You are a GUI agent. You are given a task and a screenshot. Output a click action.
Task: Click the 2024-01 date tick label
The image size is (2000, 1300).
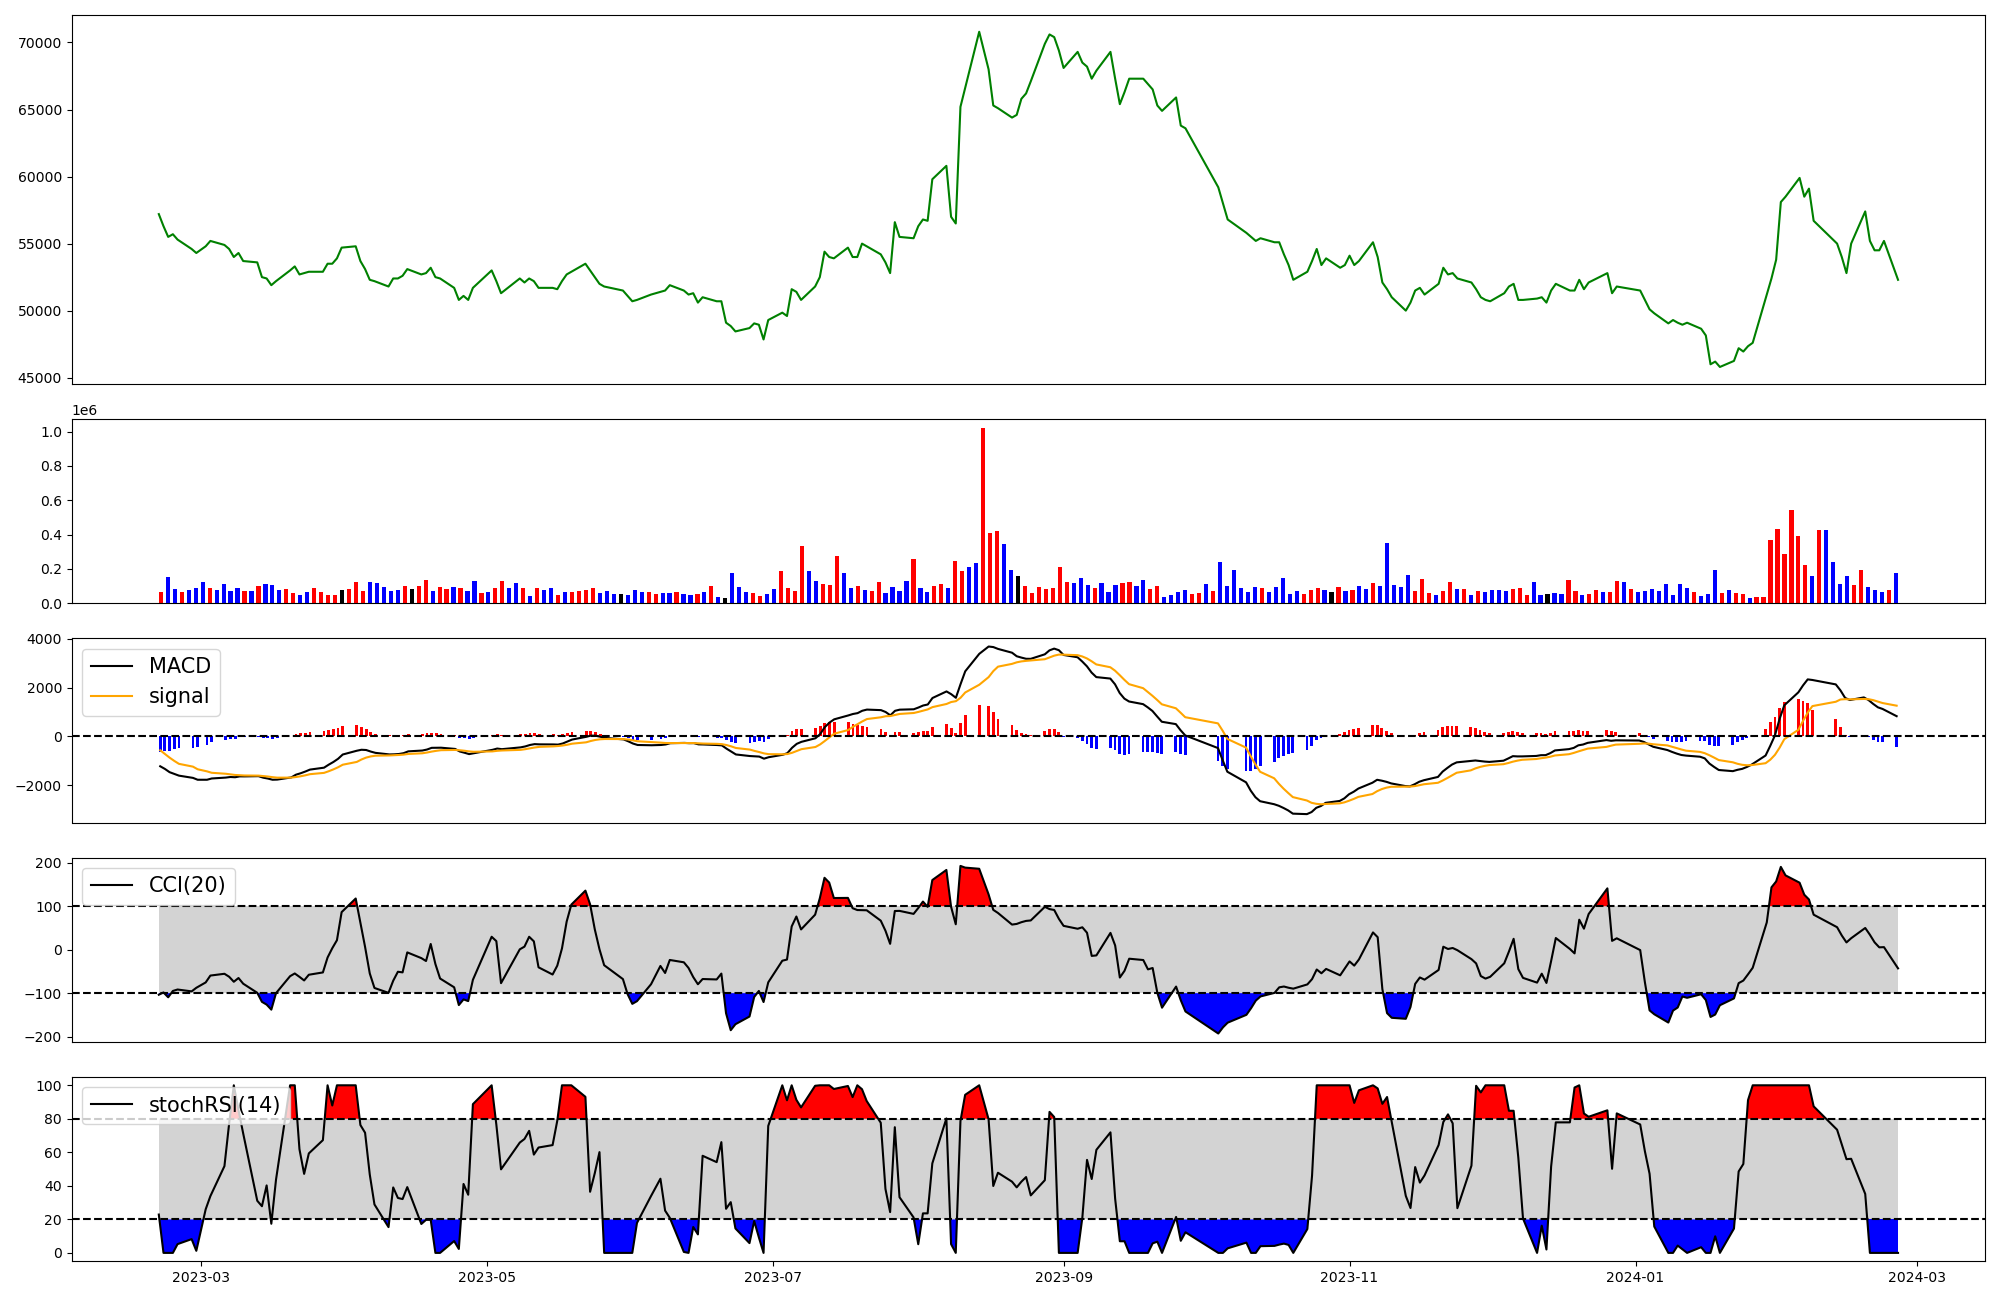tap(1635, 1277)
